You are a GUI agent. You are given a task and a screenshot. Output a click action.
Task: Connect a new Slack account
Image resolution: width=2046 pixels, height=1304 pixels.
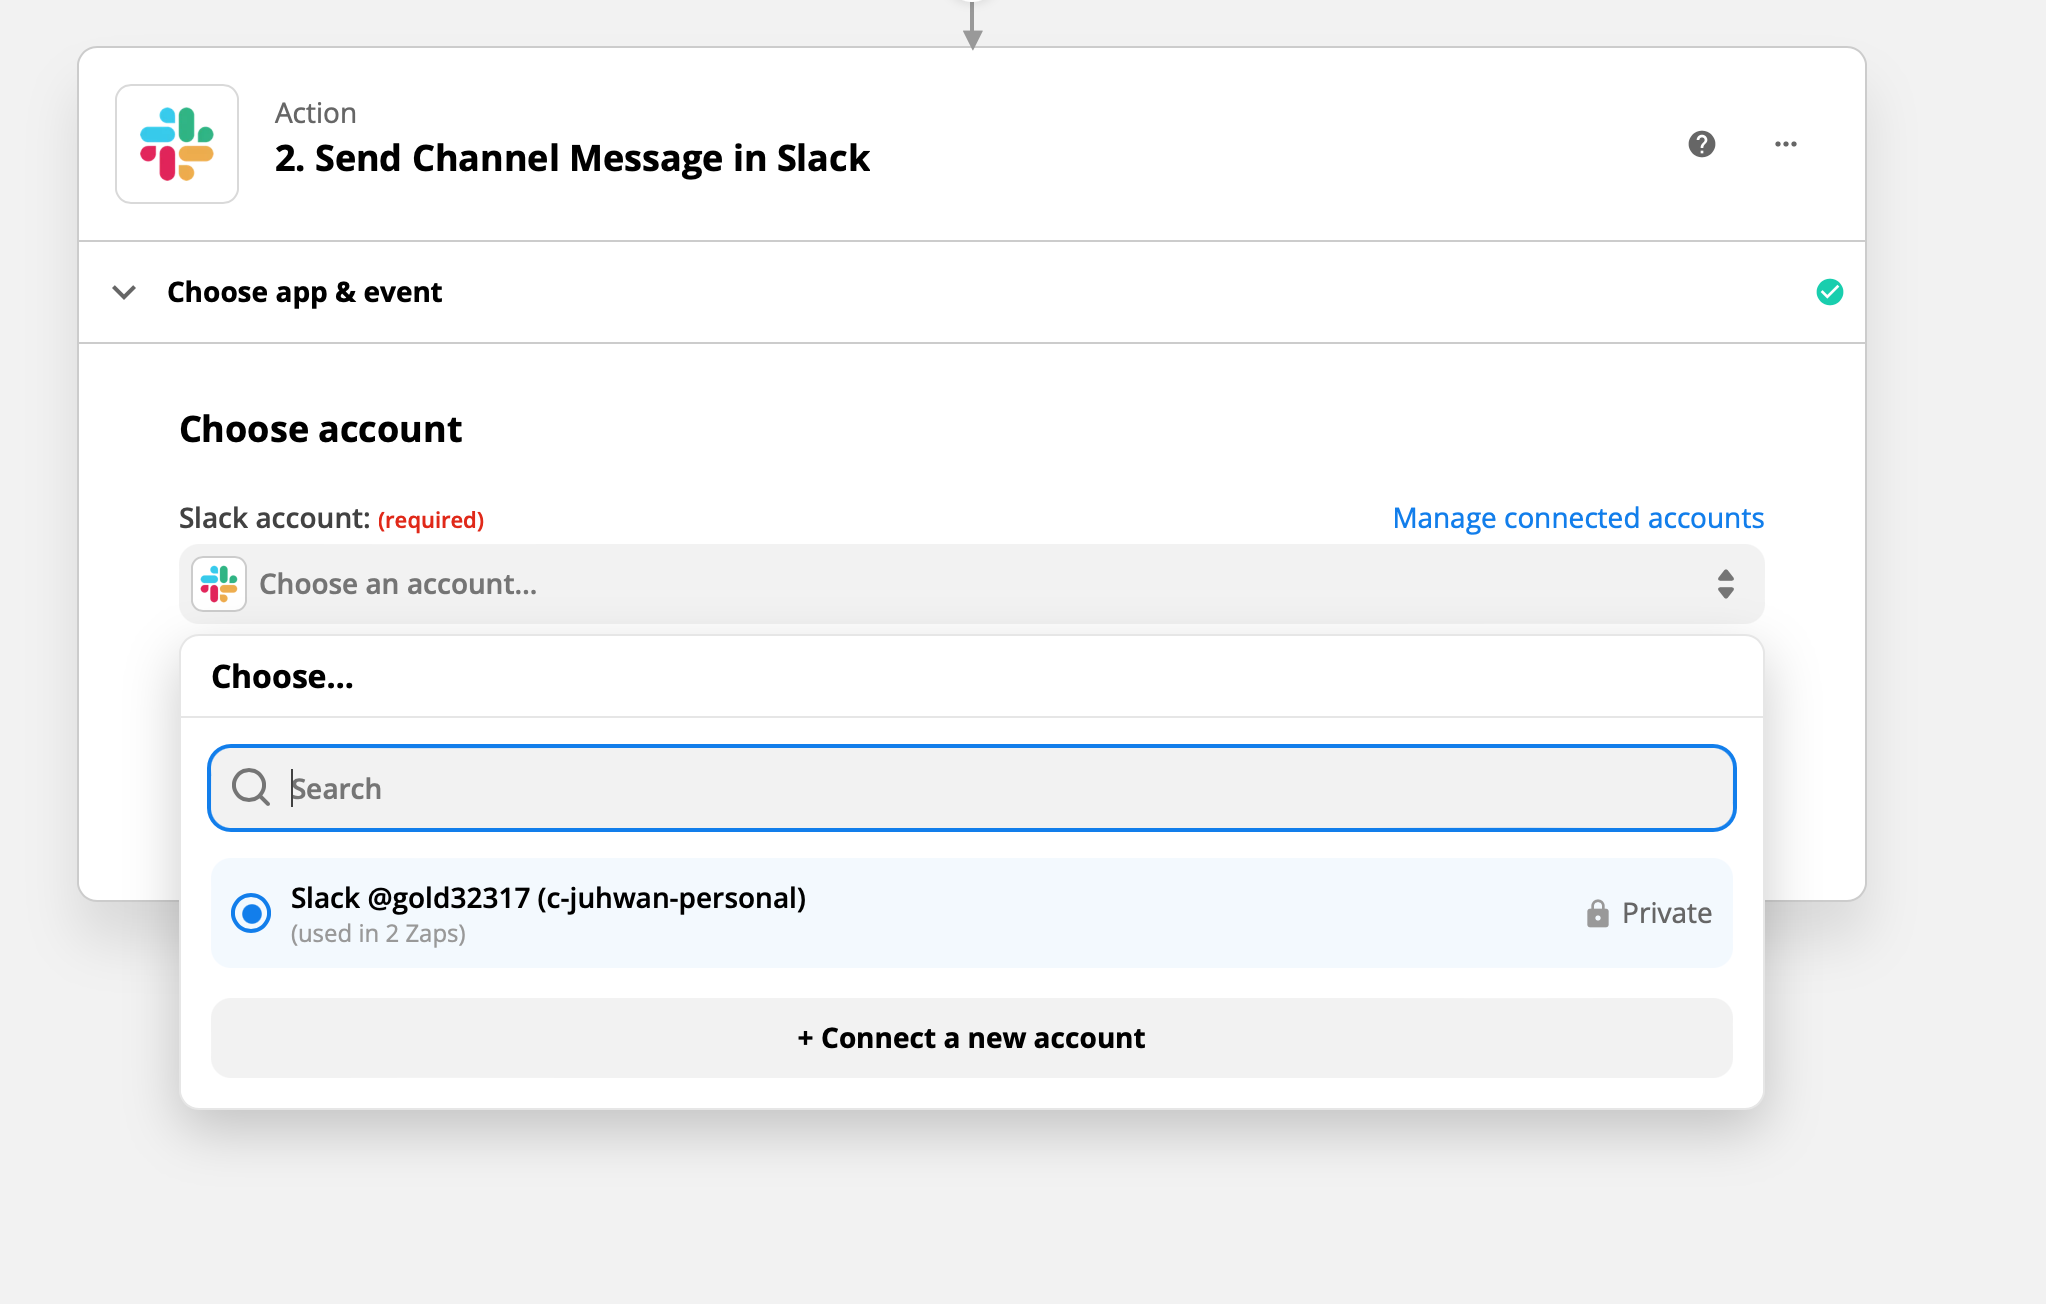point(970,1038)
